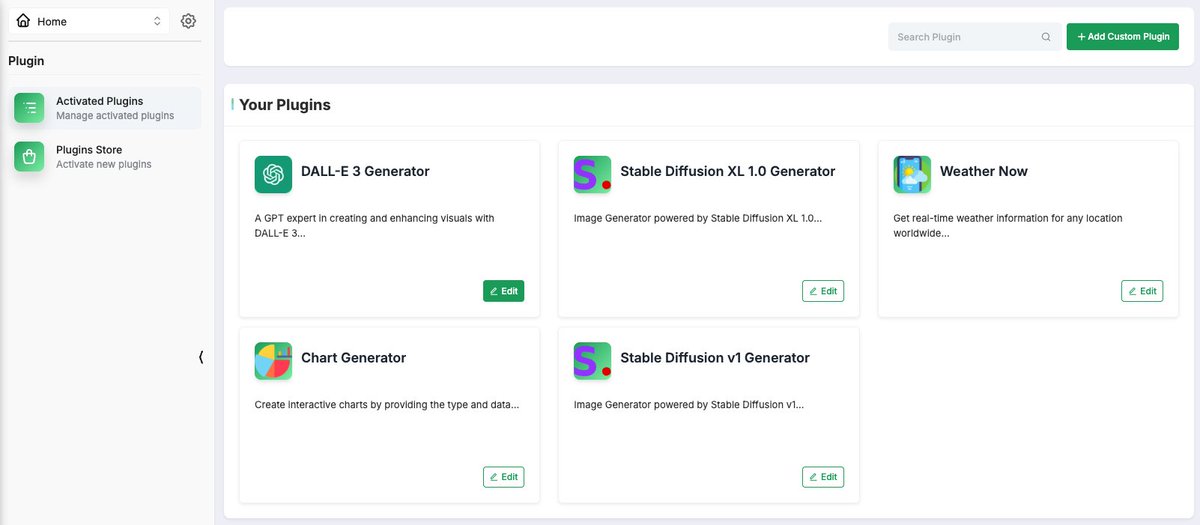The image size is (1200, 525).
Task: Edit the Weather Now plugin
Action: coord(1142,291)
